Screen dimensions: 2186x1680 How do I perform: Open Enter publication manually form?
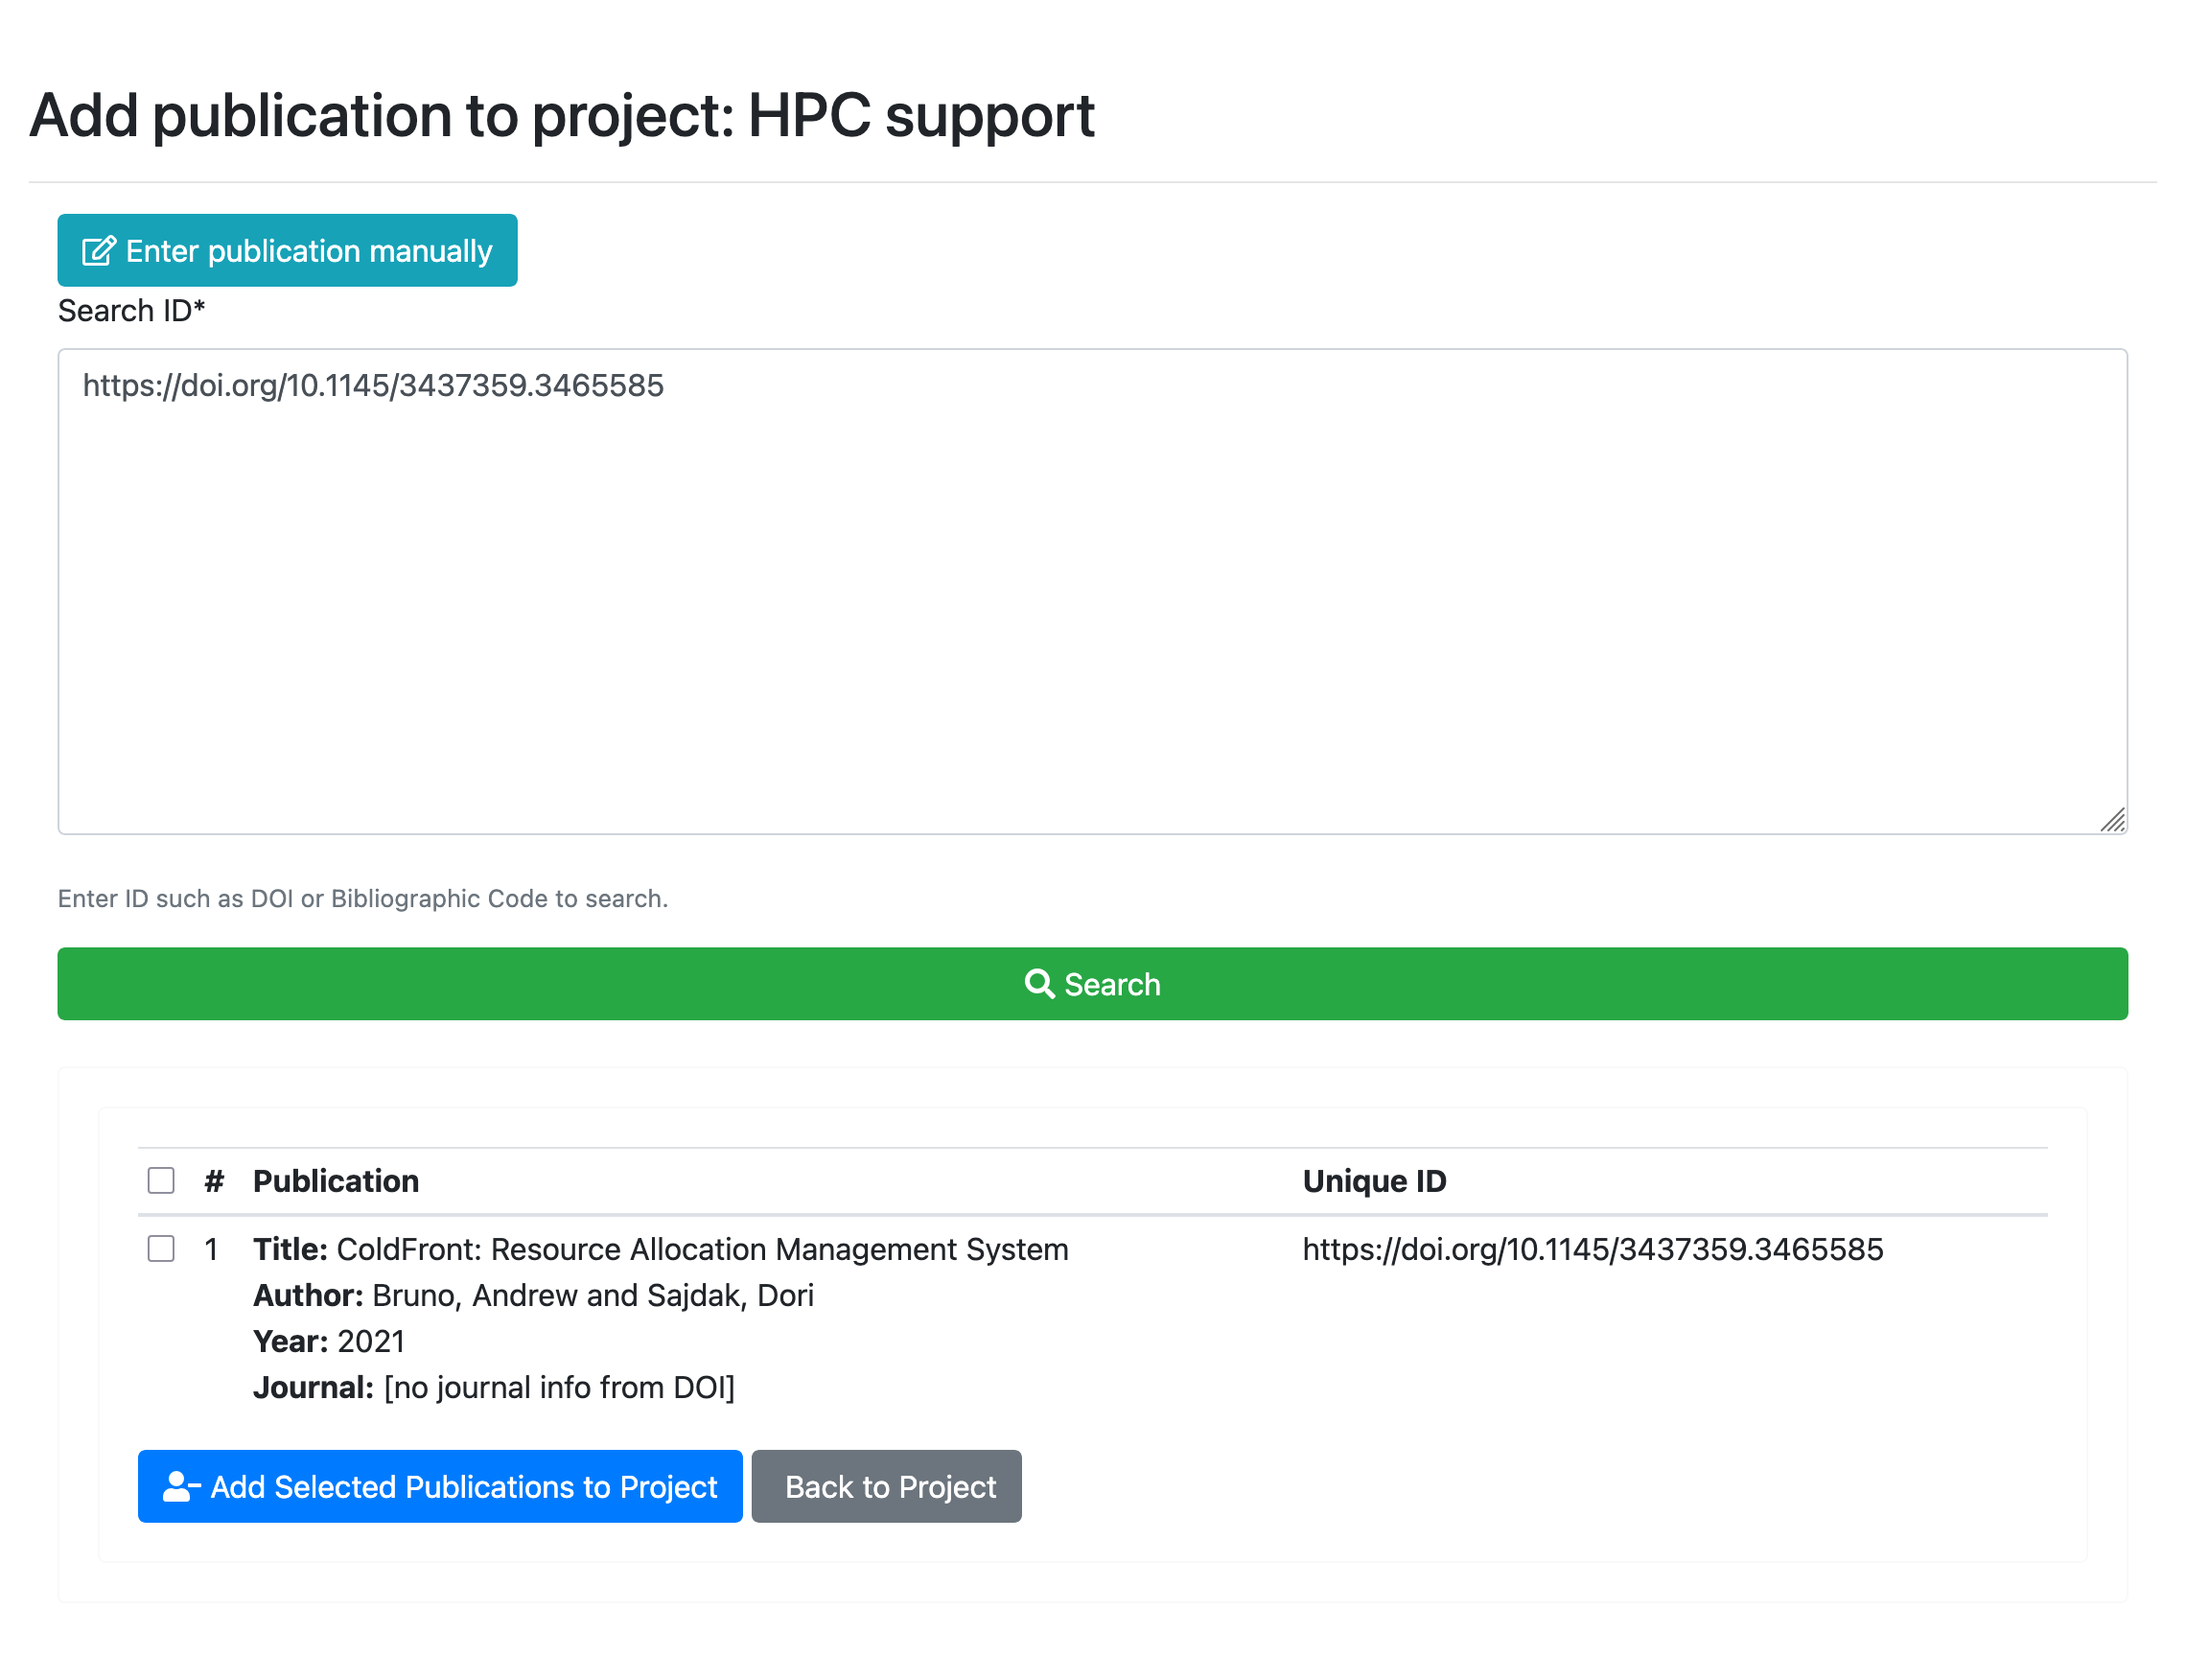click(x=287, y=250)
